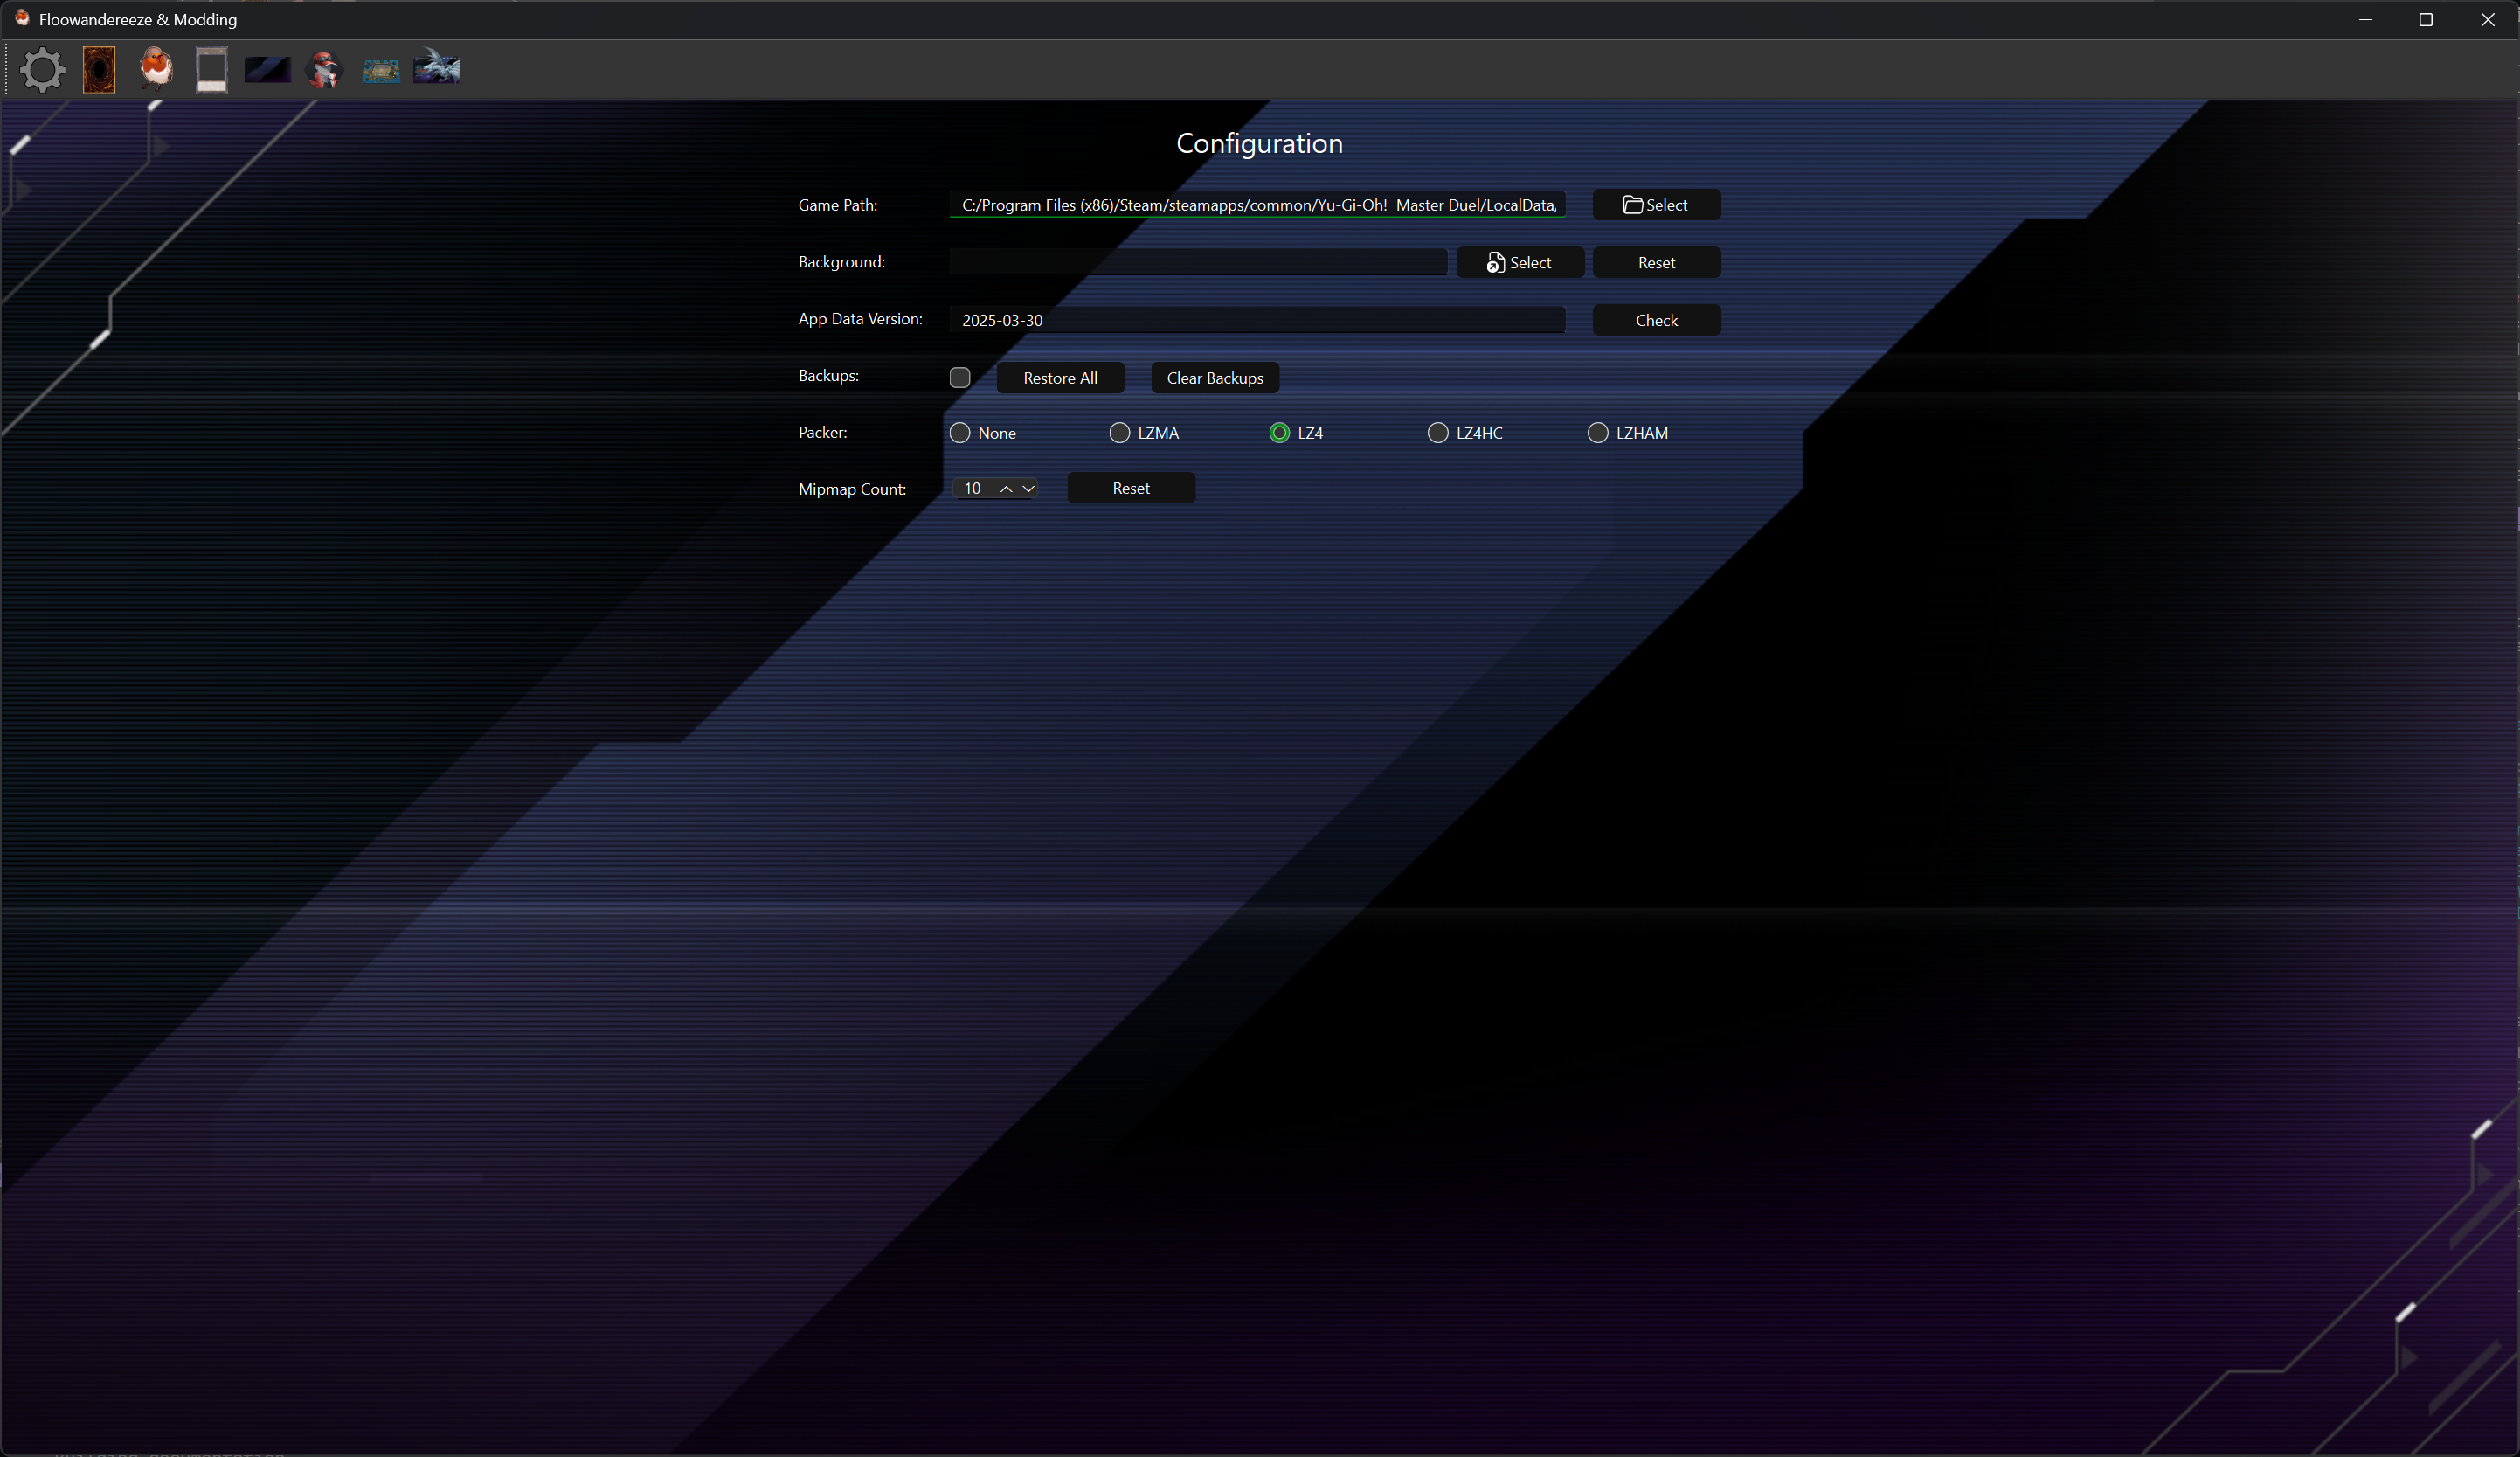Close the Floowandereeze & Modding window
The height and width of the screenshot is (1457, 2520).
tap(2487, 20)
